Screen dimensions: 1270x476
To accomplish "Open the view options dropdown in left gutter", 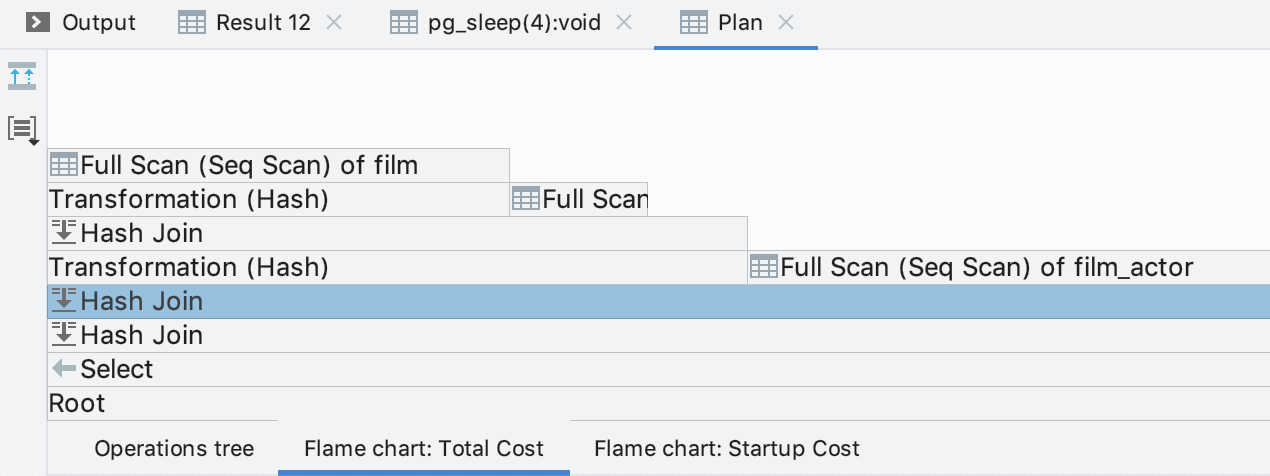I will click(x=22, y=129).
